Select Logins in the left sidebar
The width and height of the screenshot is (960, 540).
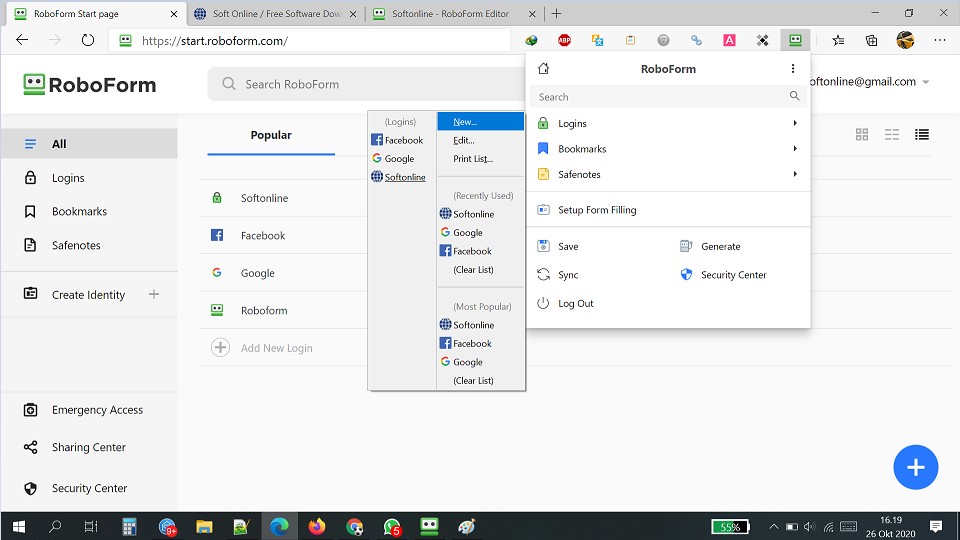pyautogui.click(x=89, y=178)
